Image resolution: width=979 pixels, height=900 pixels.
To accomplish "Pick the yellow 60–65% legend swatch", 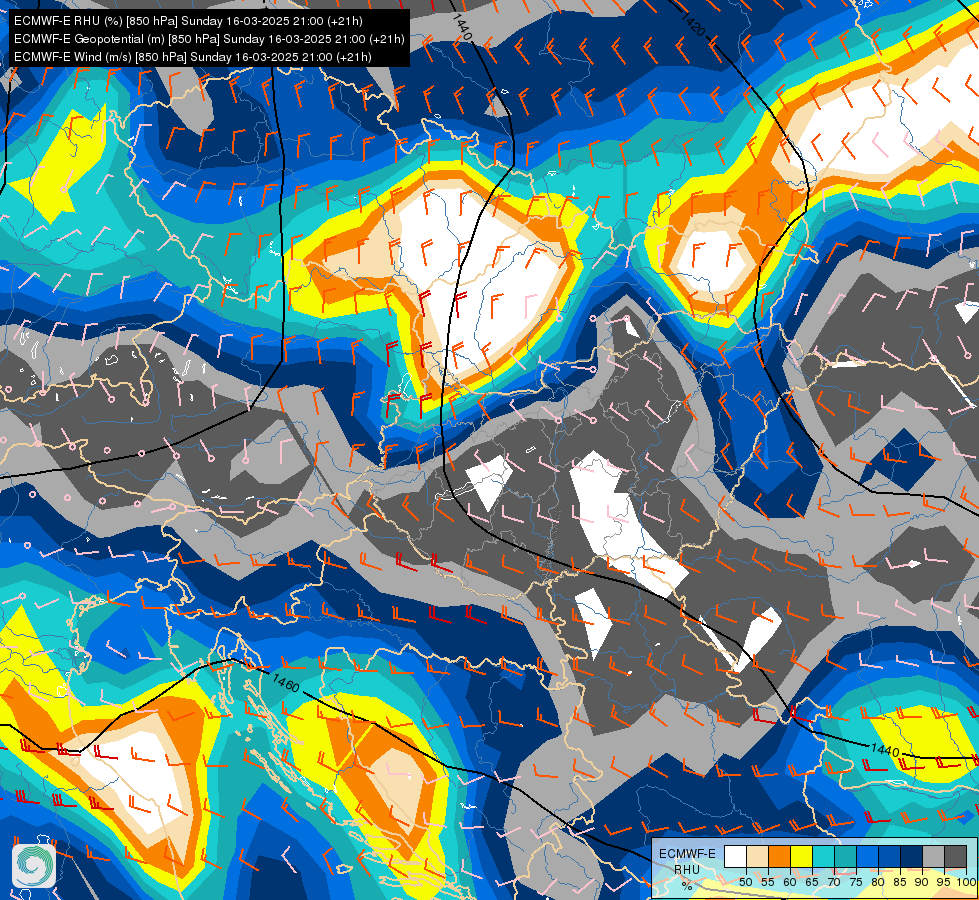I will click(802, 856).
